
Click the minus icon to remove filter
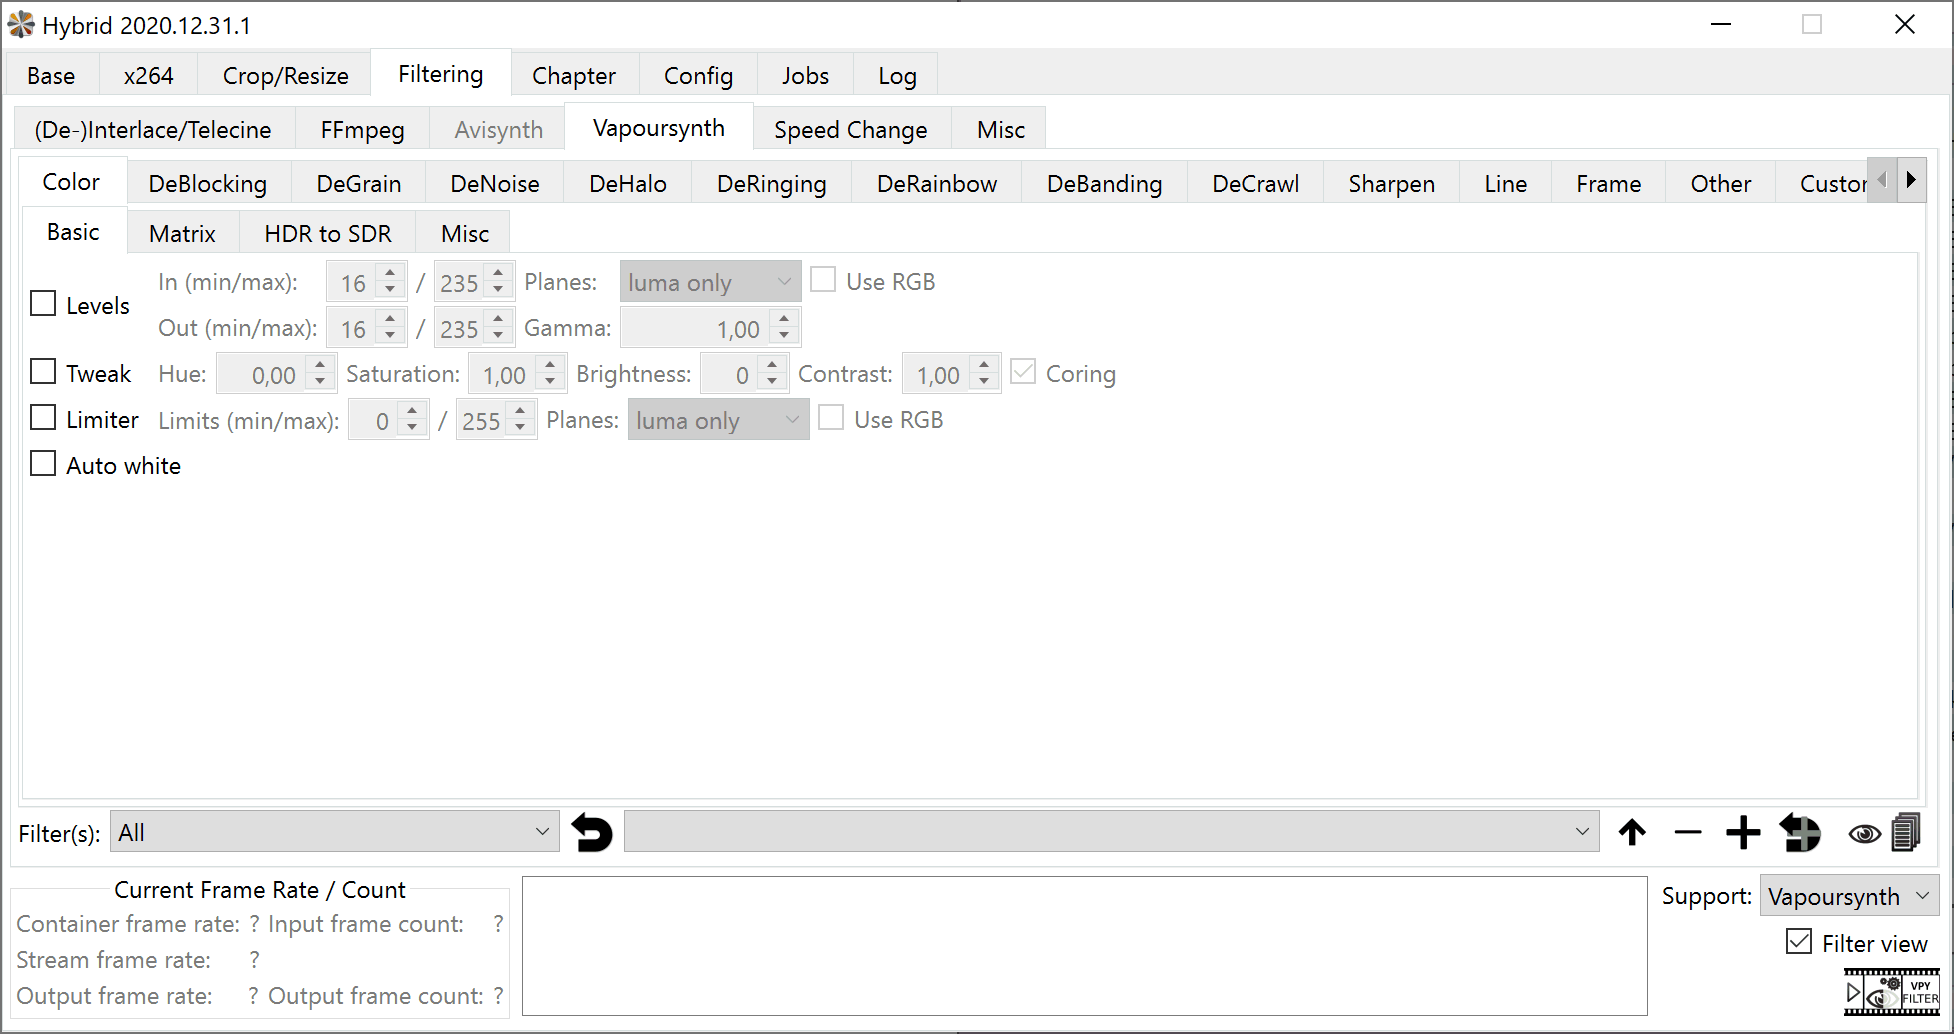(x=1687, y=833)
